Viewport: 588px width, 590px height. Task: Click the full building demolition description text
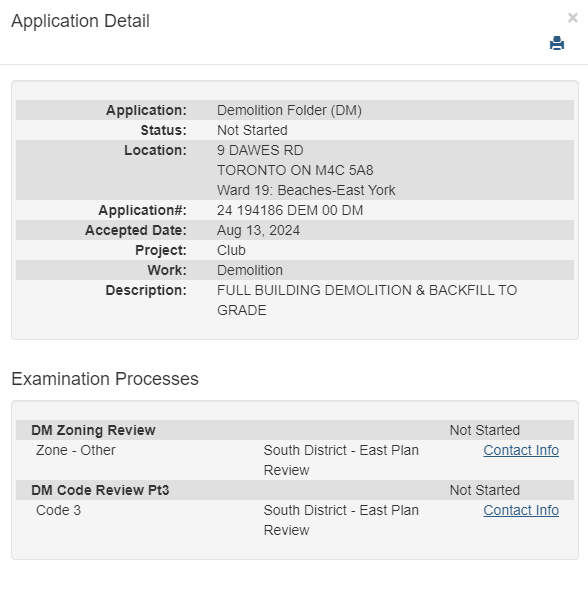point(367,300)
